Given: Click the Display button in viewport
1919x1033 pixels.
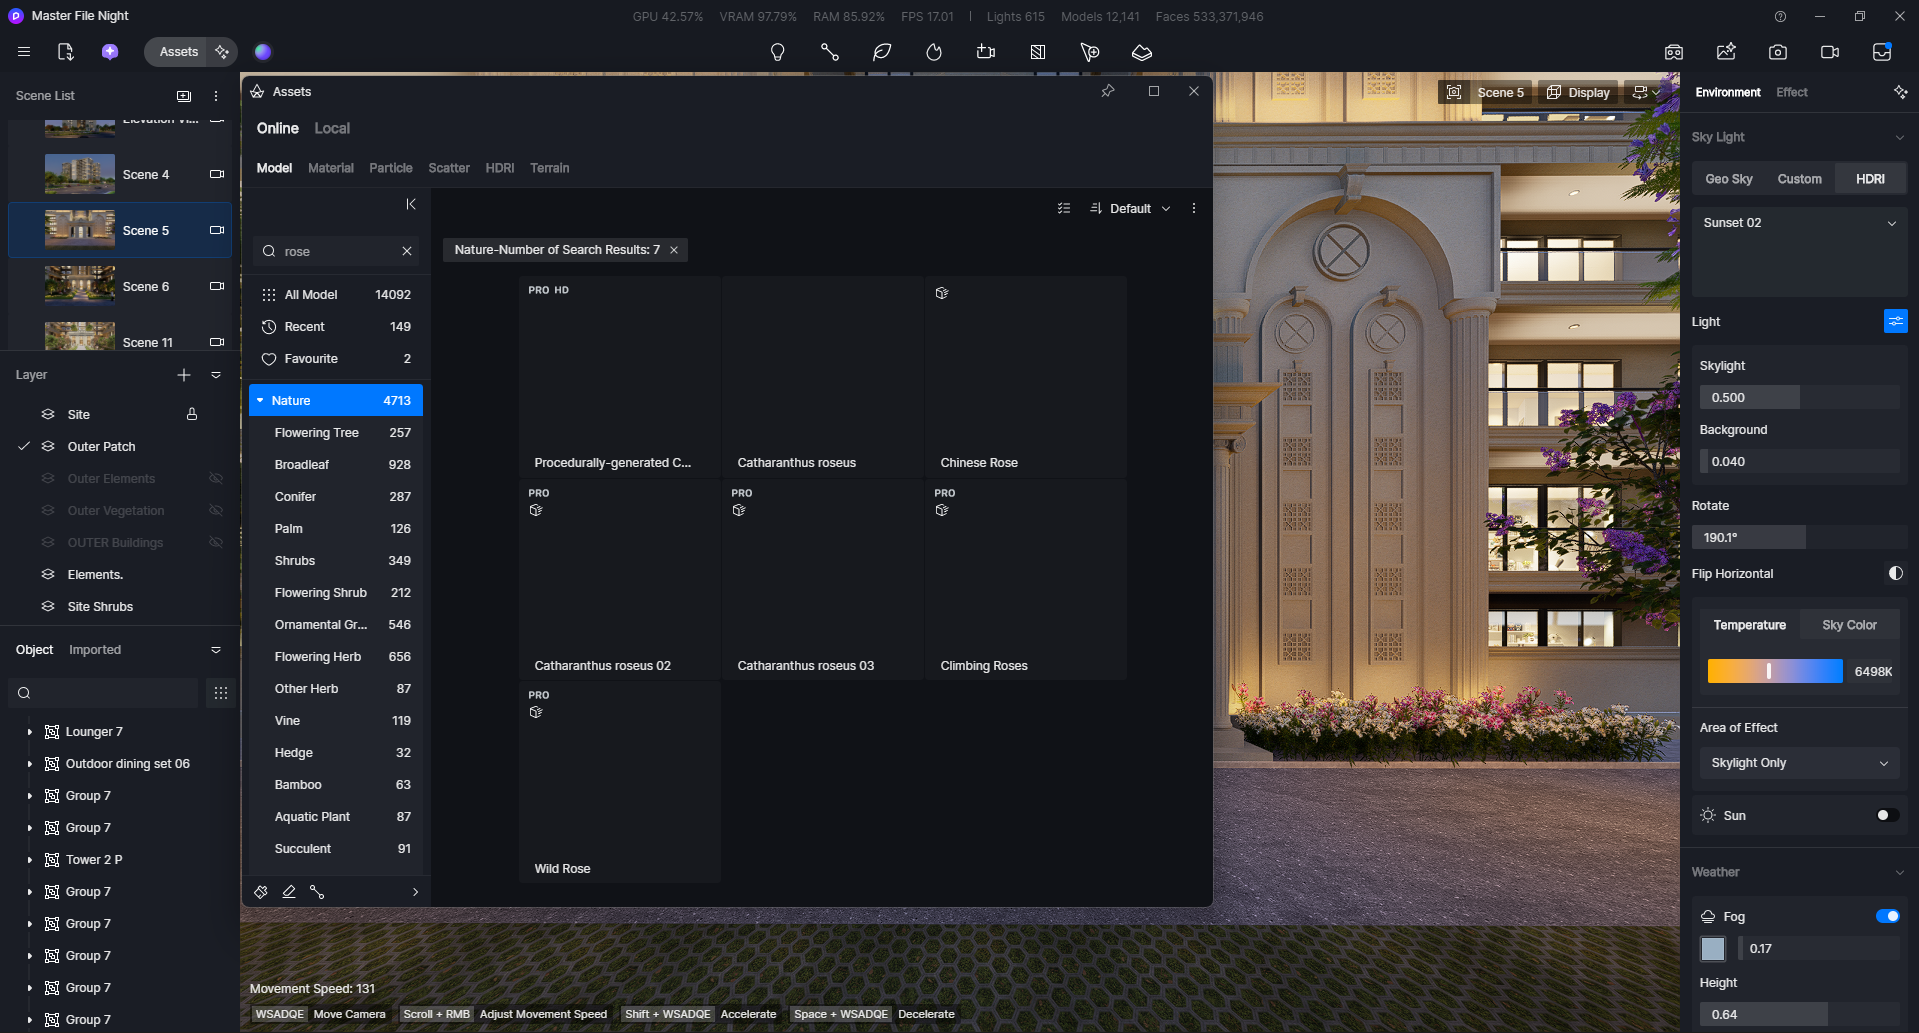Looking at the screenshot, I should click(x=1578, y=92).
